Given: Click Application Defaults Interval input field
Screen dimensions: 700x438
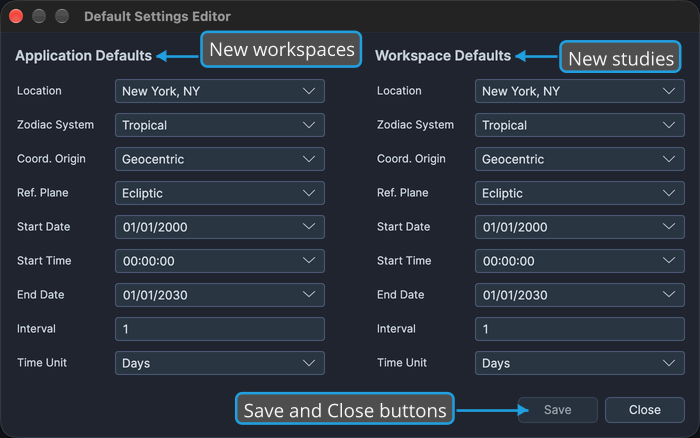Looking at the screenshot, I should click(220, 329).
